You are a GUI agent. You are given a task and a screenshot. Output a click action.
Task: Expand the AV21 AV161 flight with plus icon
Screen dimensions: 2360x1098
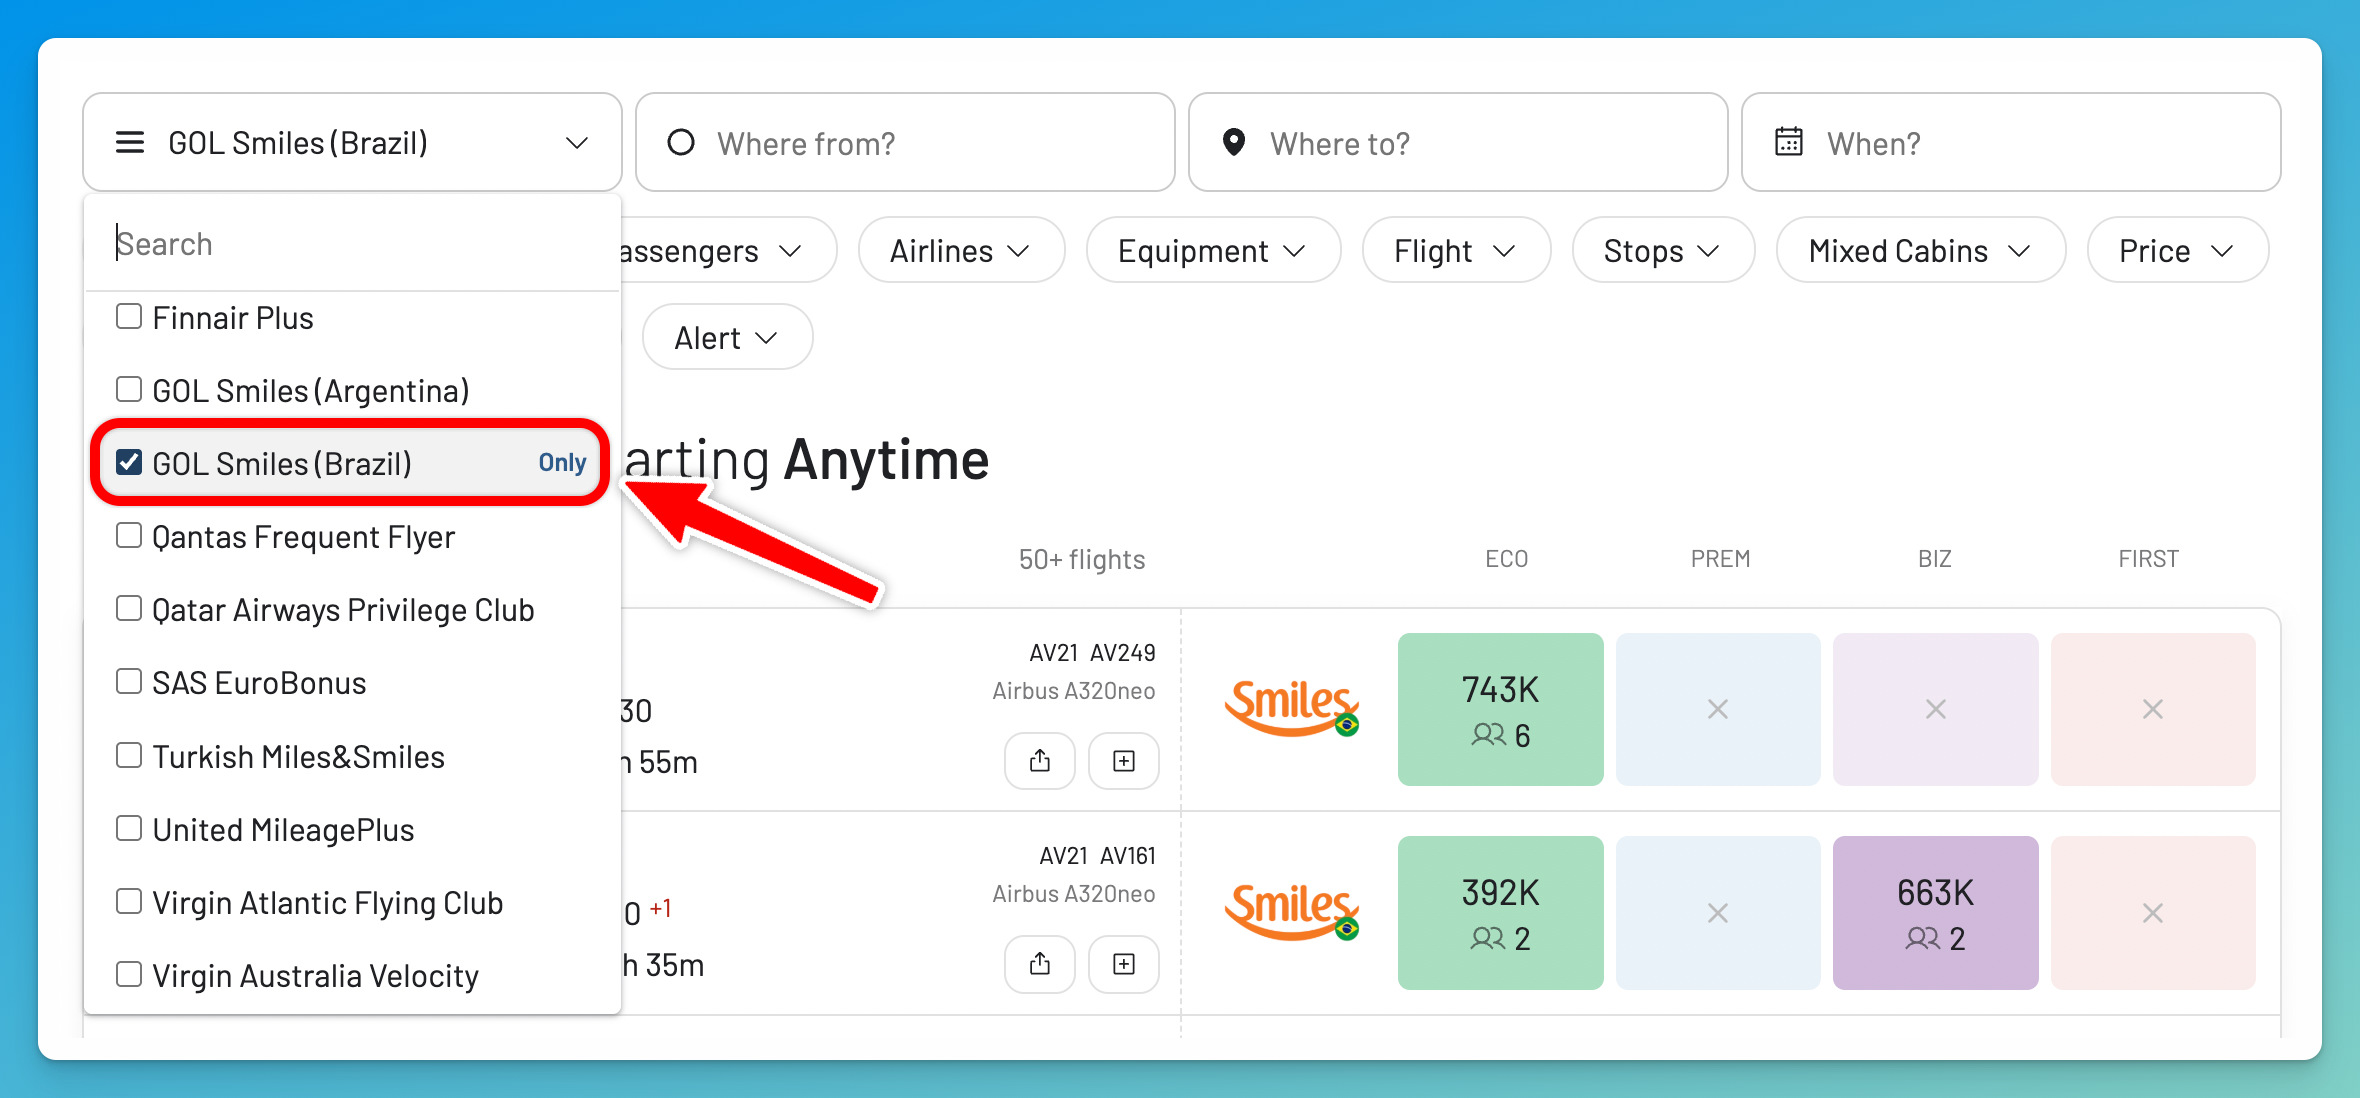1124,964
